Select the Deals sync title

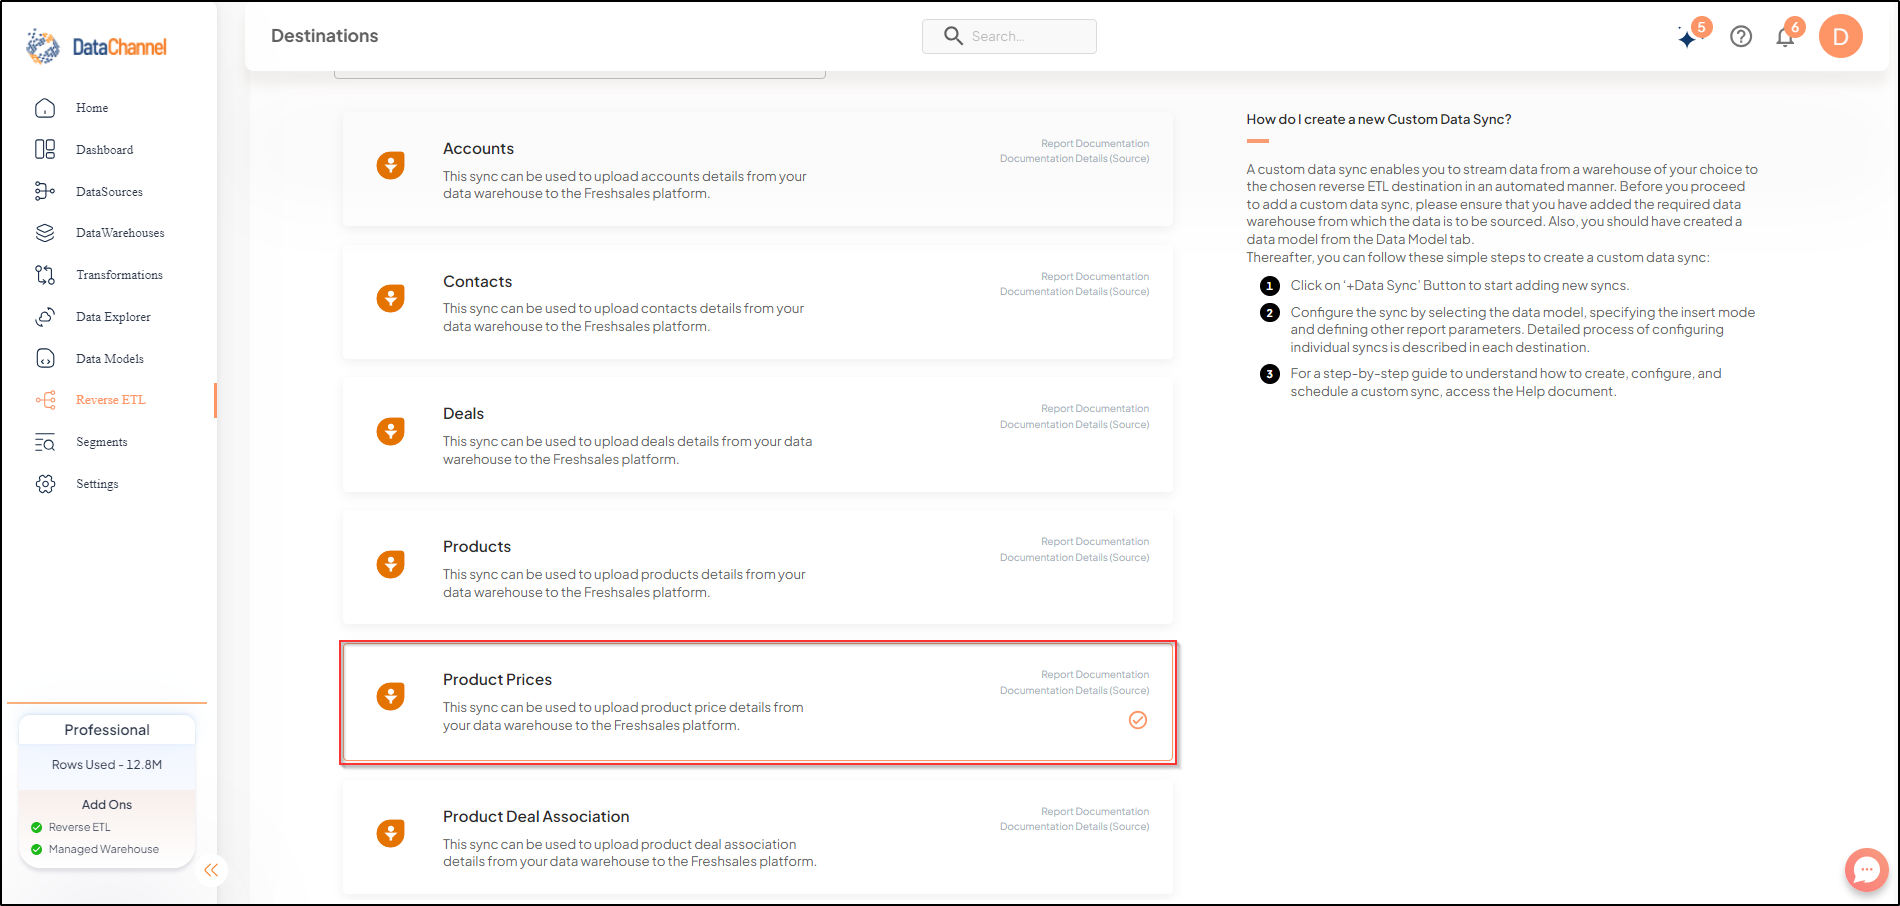pos(463,414)
